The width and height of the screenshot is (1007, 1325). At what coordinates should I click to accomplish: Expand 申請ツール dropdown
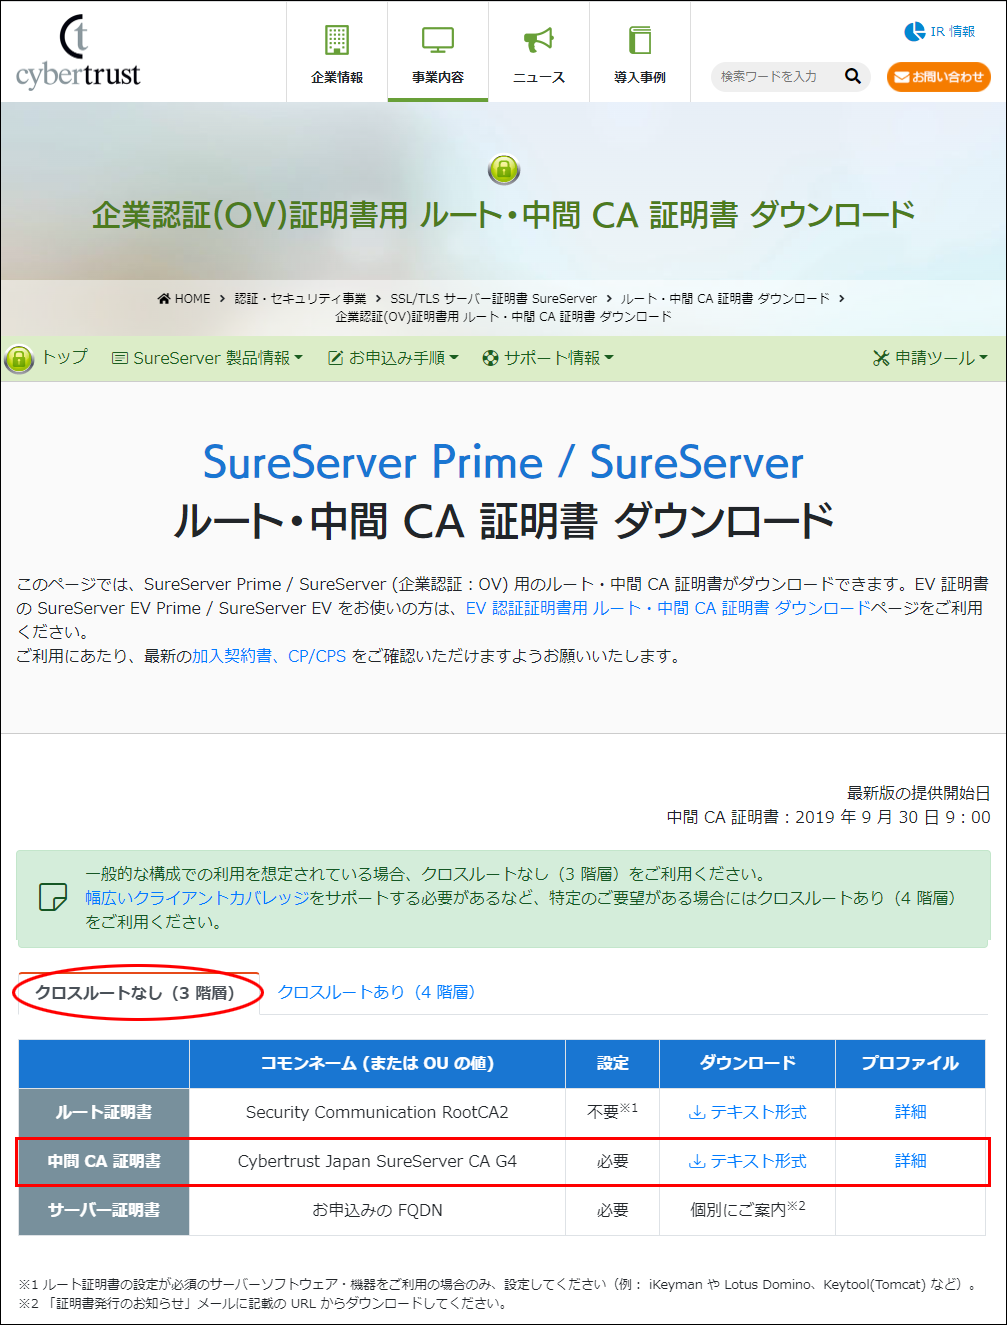tap(930, 358)
